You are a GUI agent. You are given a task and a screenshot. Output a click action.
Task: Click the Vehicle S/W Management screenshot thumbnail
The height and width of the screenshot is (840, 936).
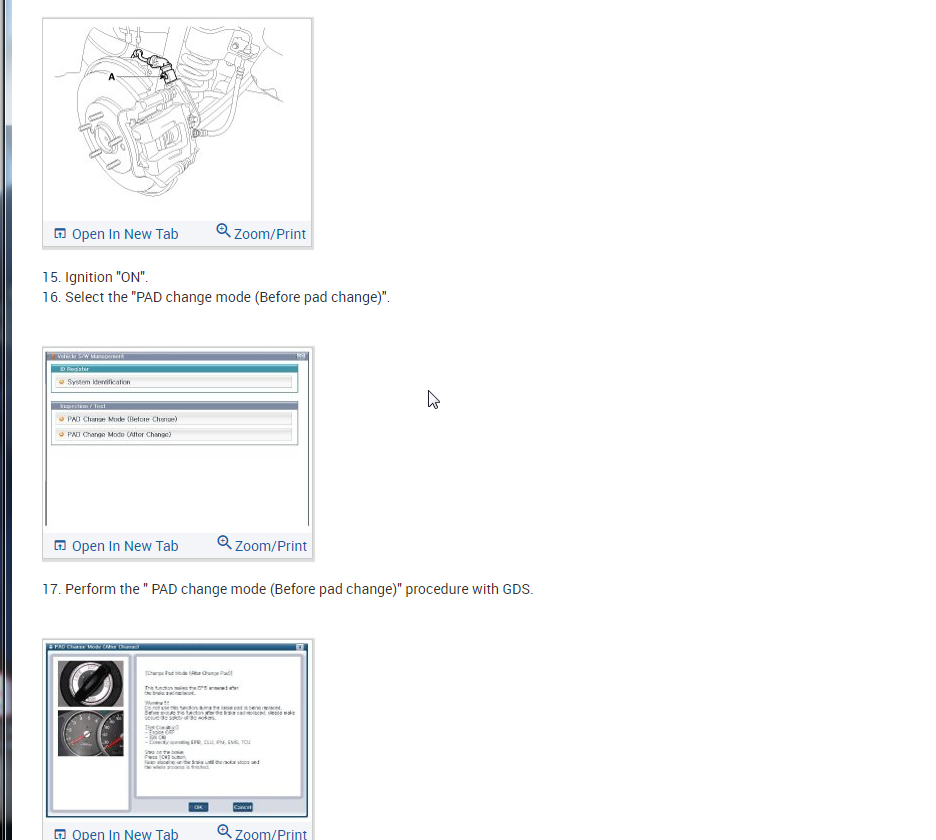point(178,439)
